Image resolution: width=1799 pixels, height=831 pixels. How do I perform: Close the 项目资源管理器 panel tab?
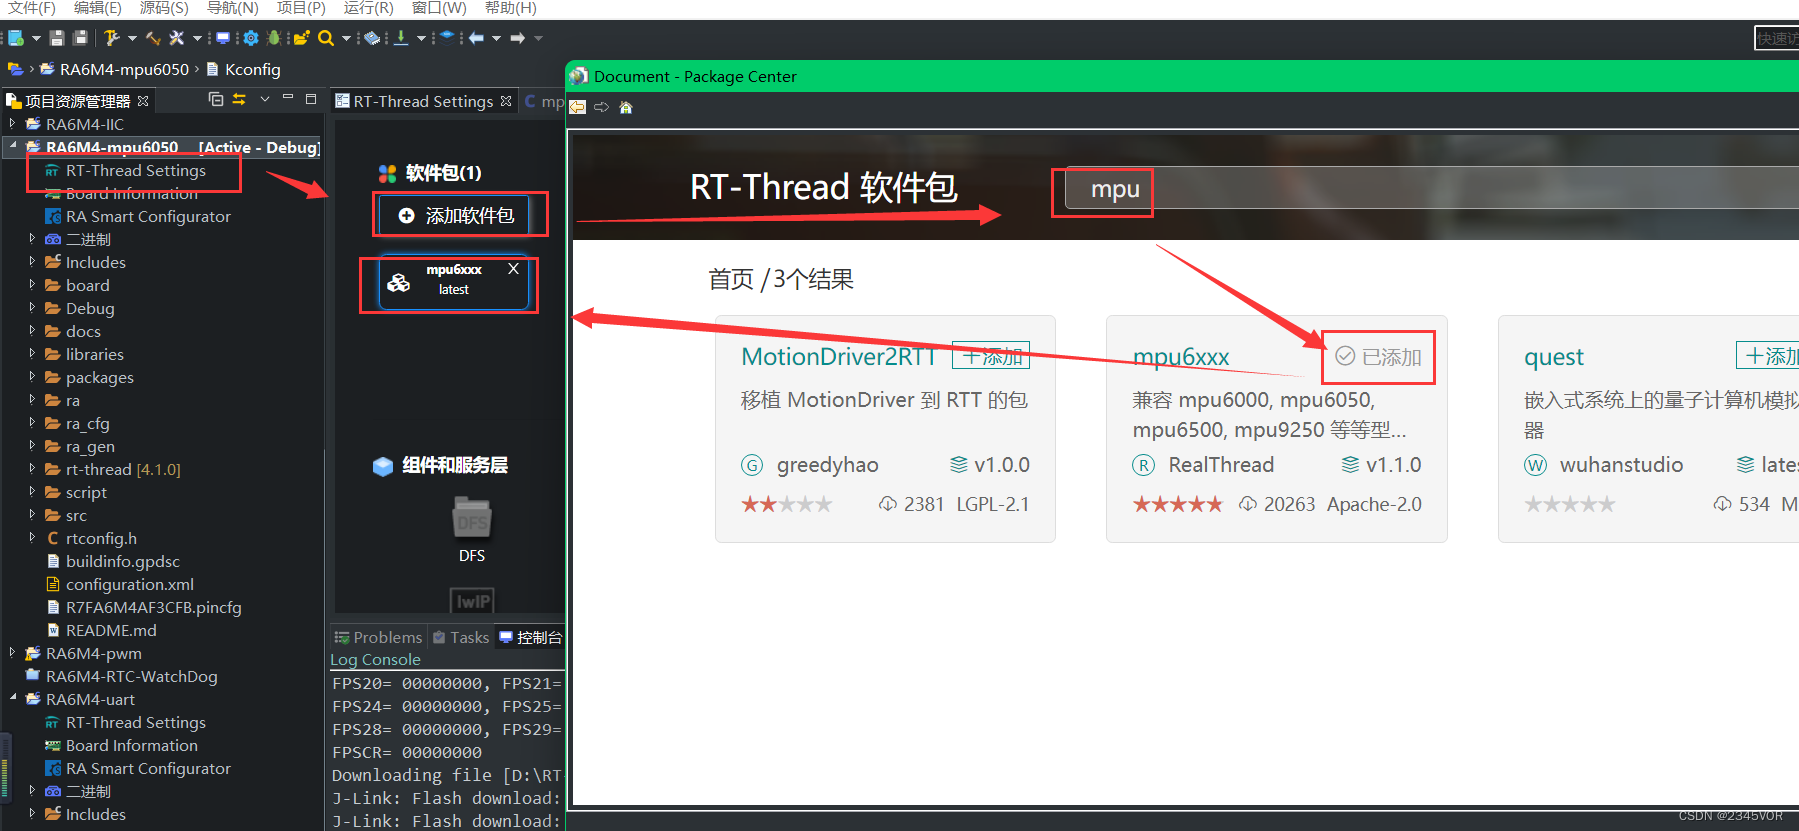tap(143, 101)
